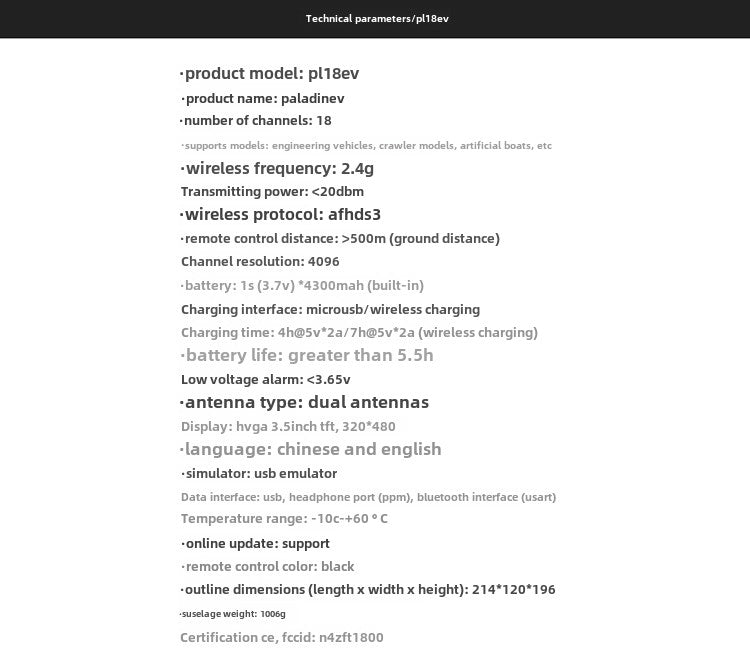Click the supported models description line
This screenshot has width=750, height=670.
pos(367,146)
